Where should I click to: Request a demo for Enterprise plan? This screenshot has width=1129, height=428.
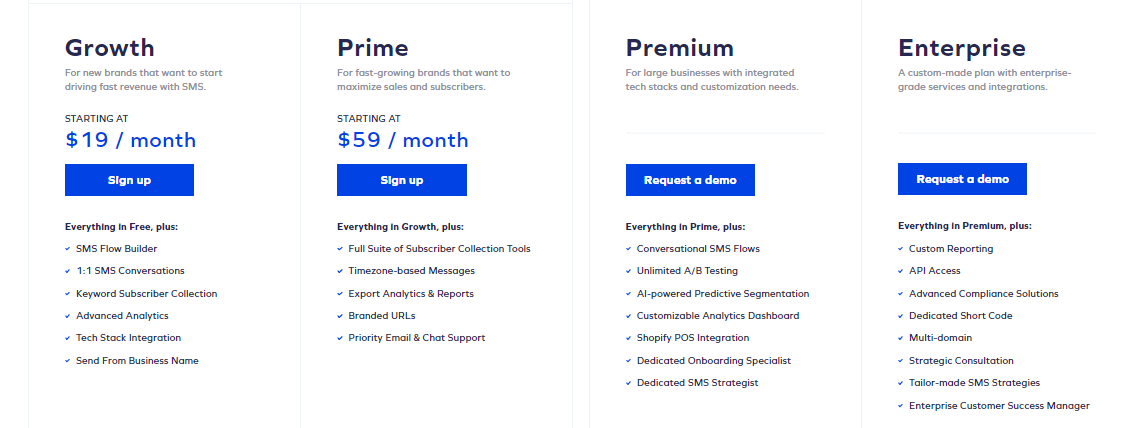962,179
